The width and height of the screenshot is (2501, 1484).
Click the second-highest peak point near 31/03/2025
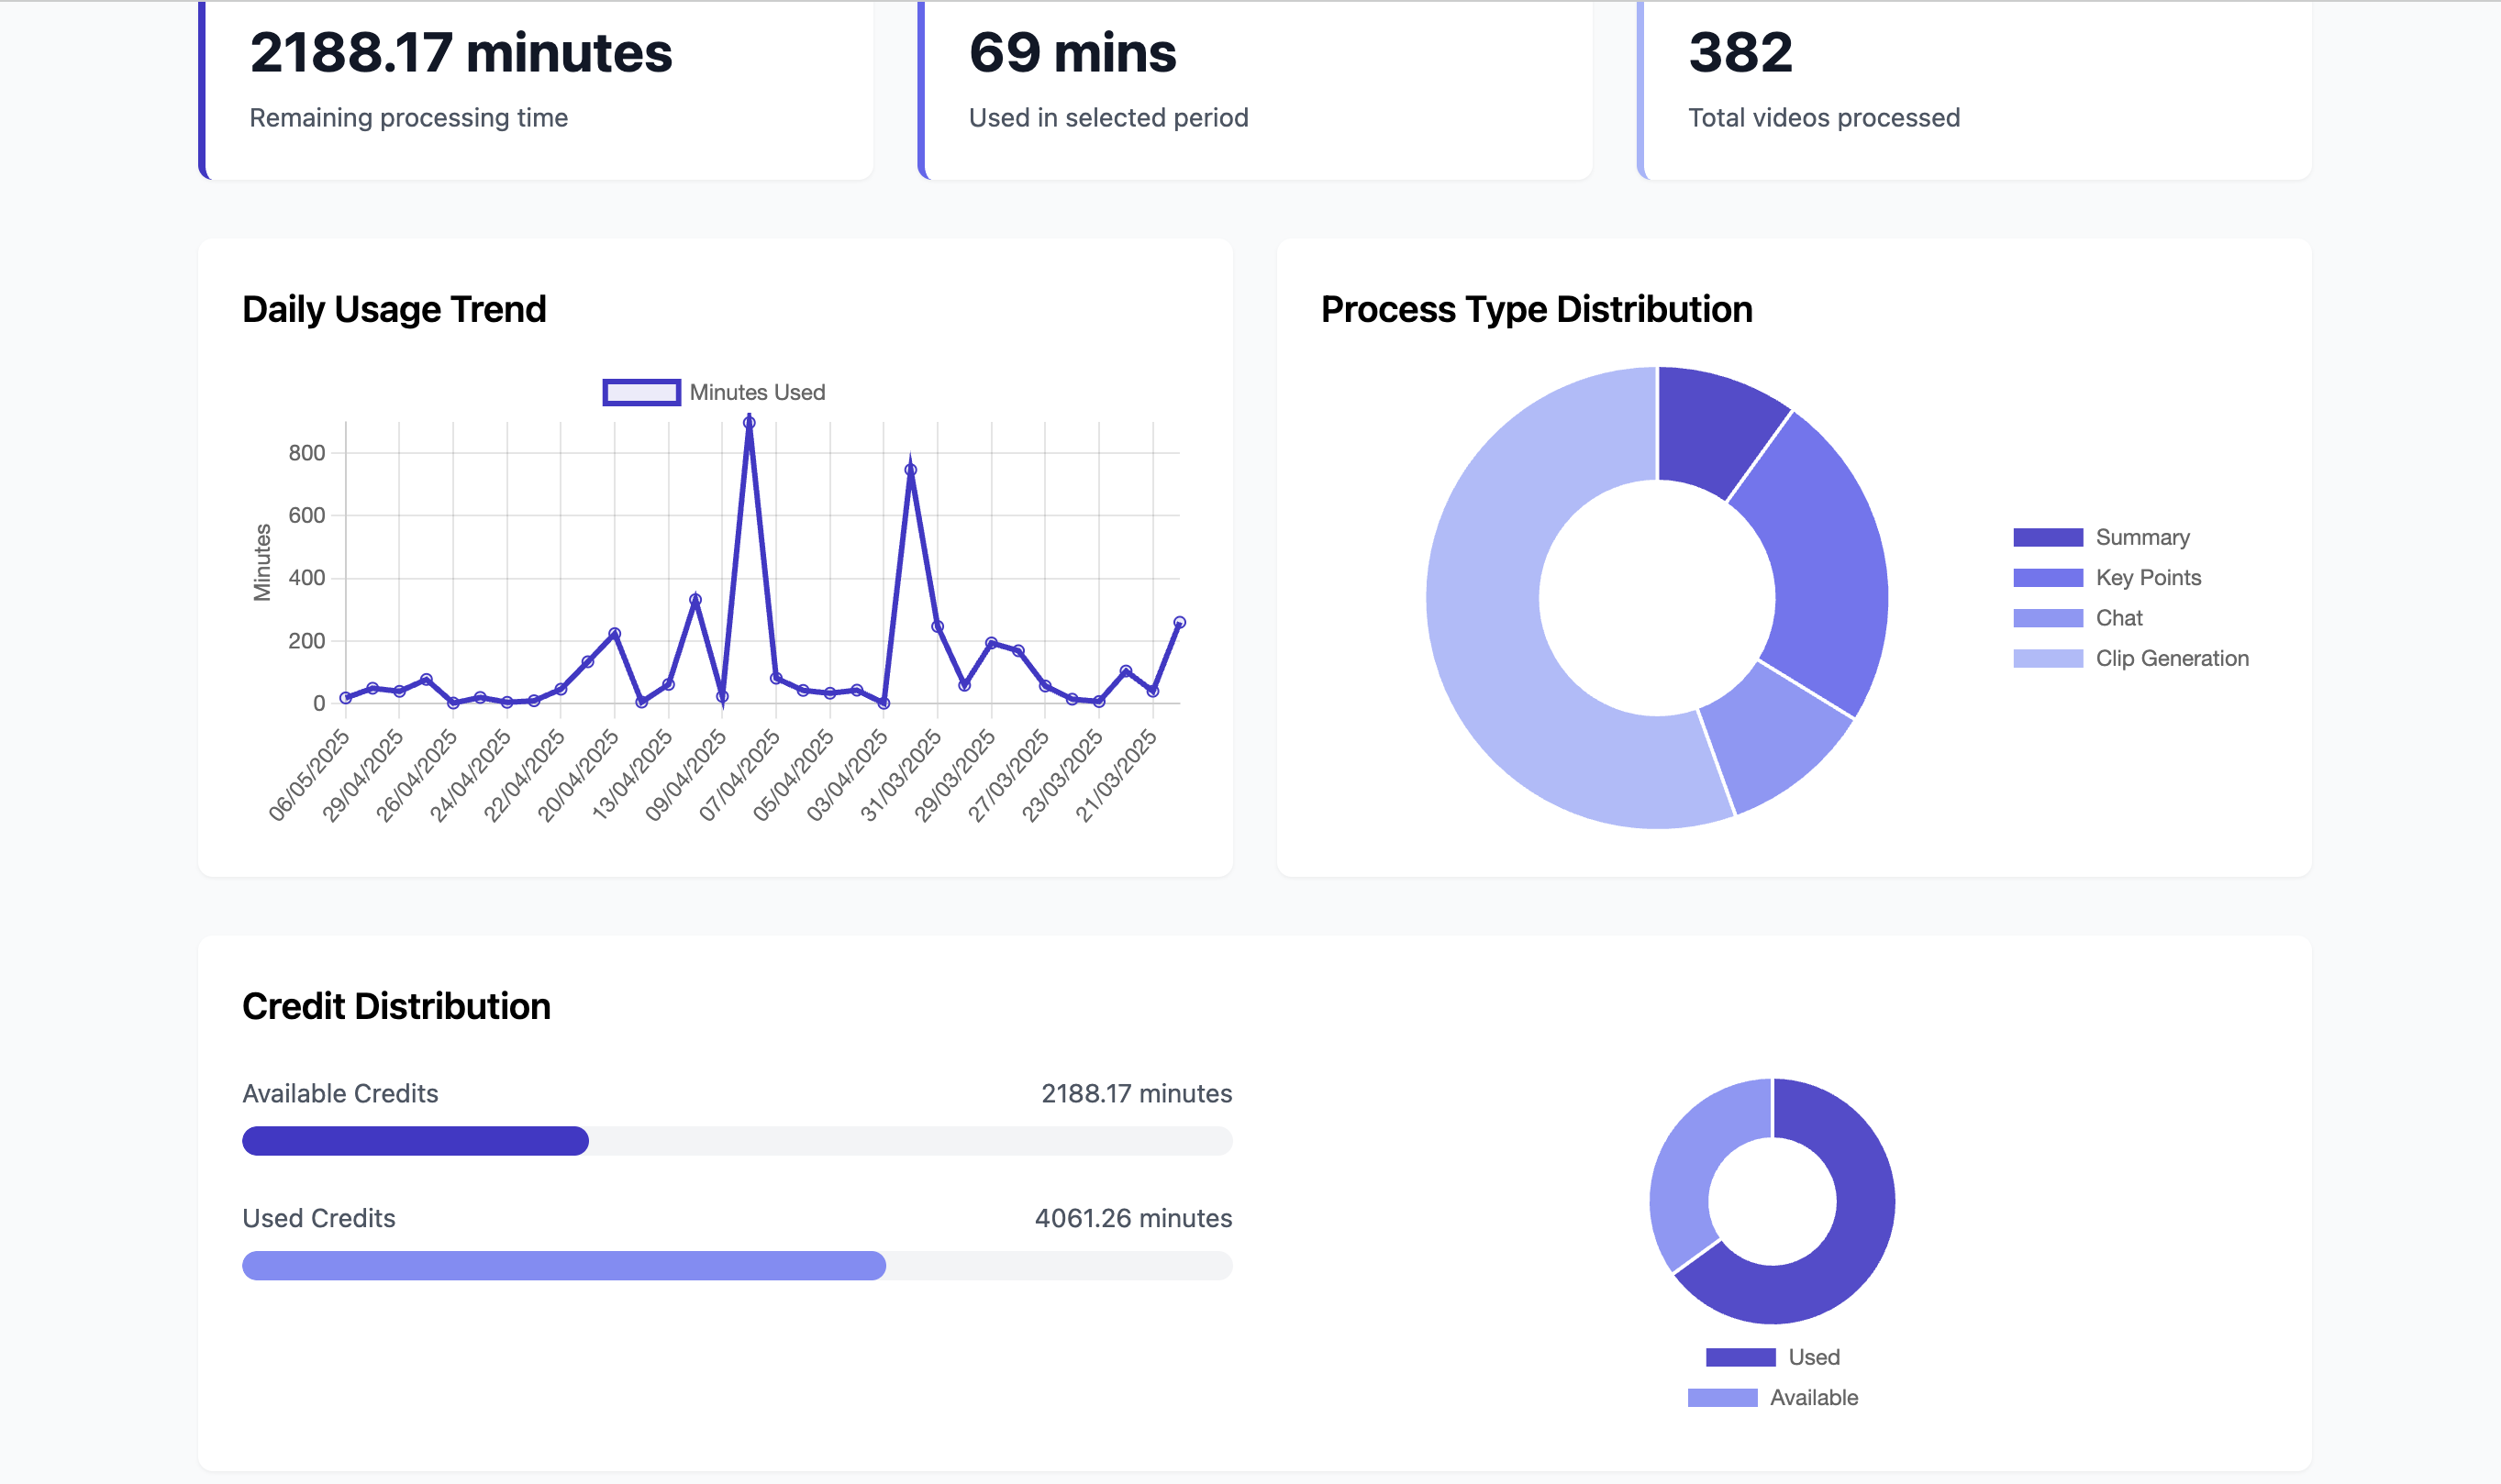click(910, 470)
